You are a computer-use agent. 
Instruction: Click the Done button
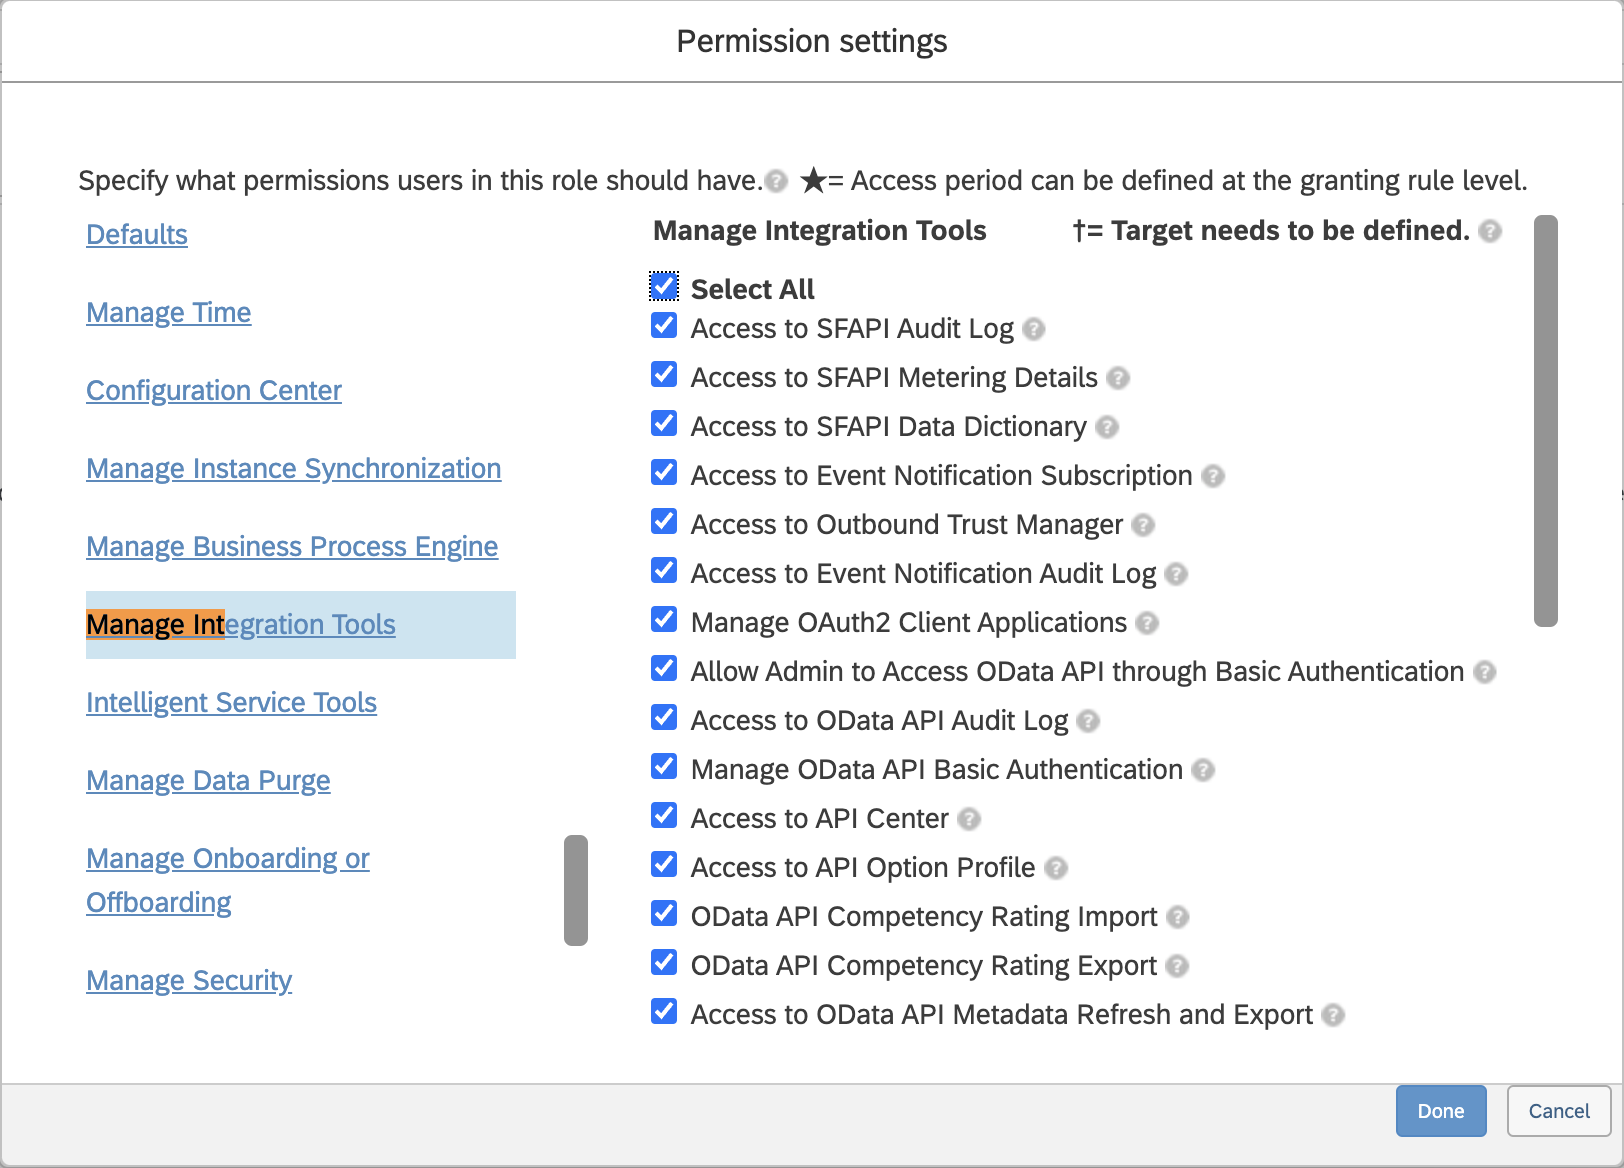(x=1440, y=1111)
